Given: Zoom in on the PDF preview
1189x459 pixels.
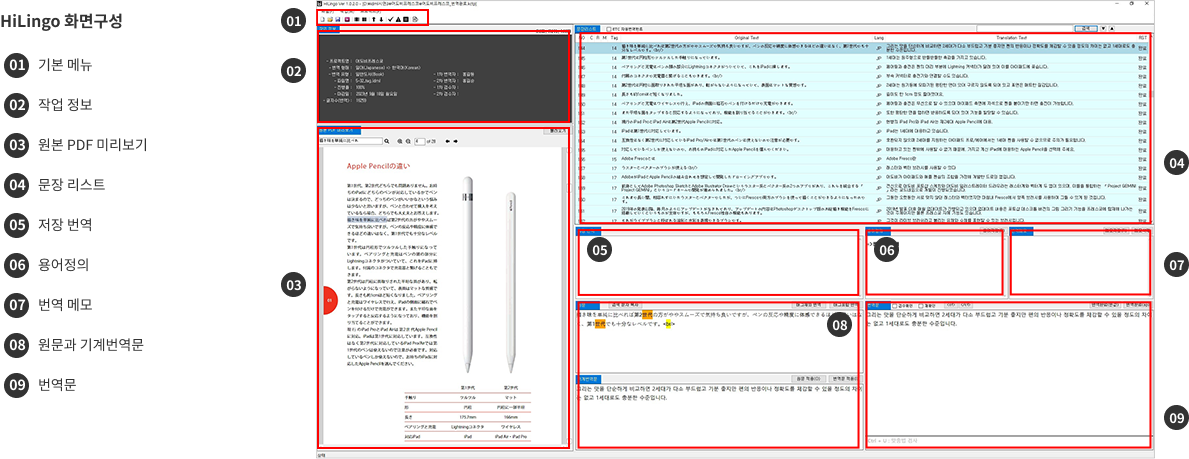Looking at the screenshot, I should pyautogui.click(x=400, y=141).
